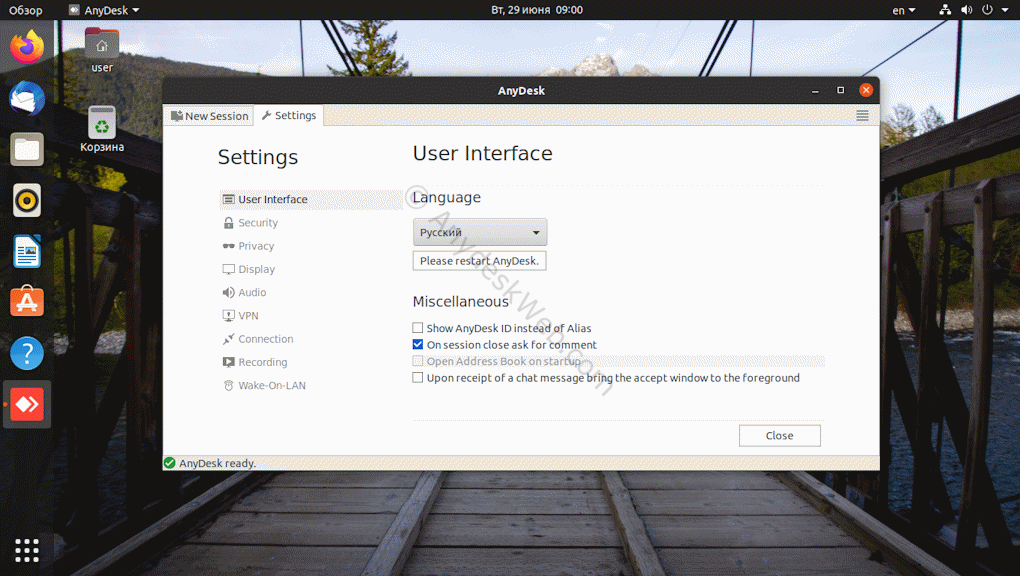Click the Please restart AnyDesk message
The height and width of the screenshot is (576, 1020).
479,260
